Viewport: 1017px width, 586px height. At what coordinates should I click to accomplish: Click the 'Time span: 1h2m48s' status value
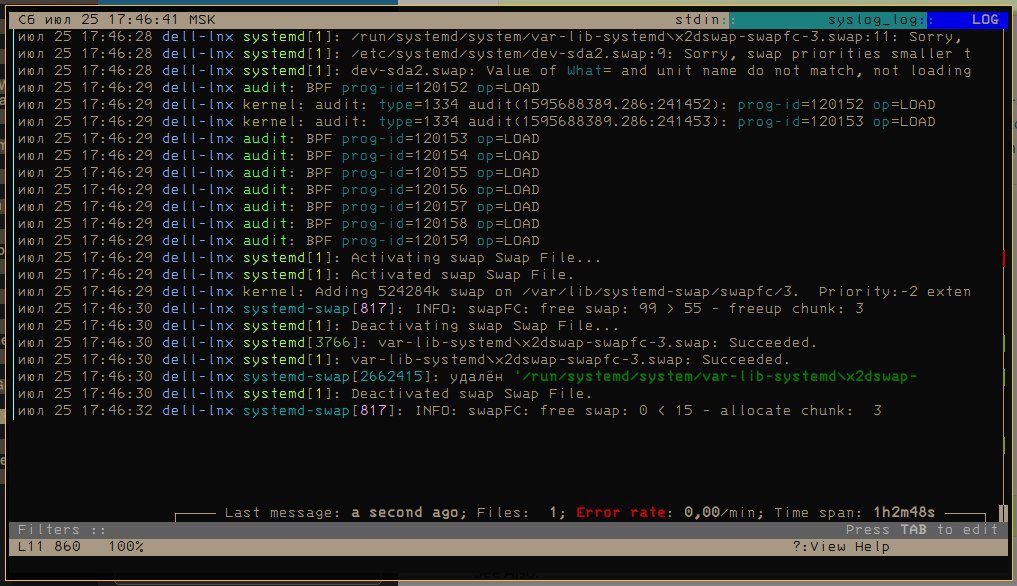point(855,513)
